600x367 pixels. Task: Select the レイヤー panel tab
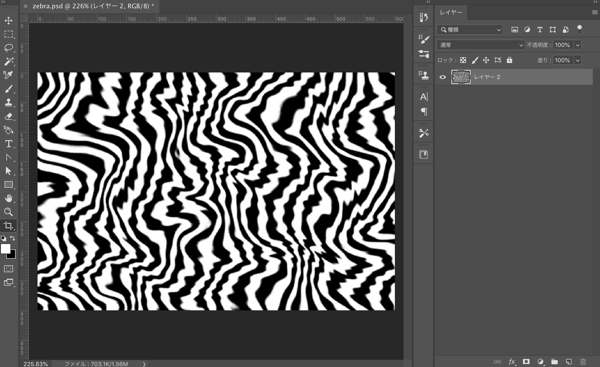pyautogui.click(x=451, y=12)
